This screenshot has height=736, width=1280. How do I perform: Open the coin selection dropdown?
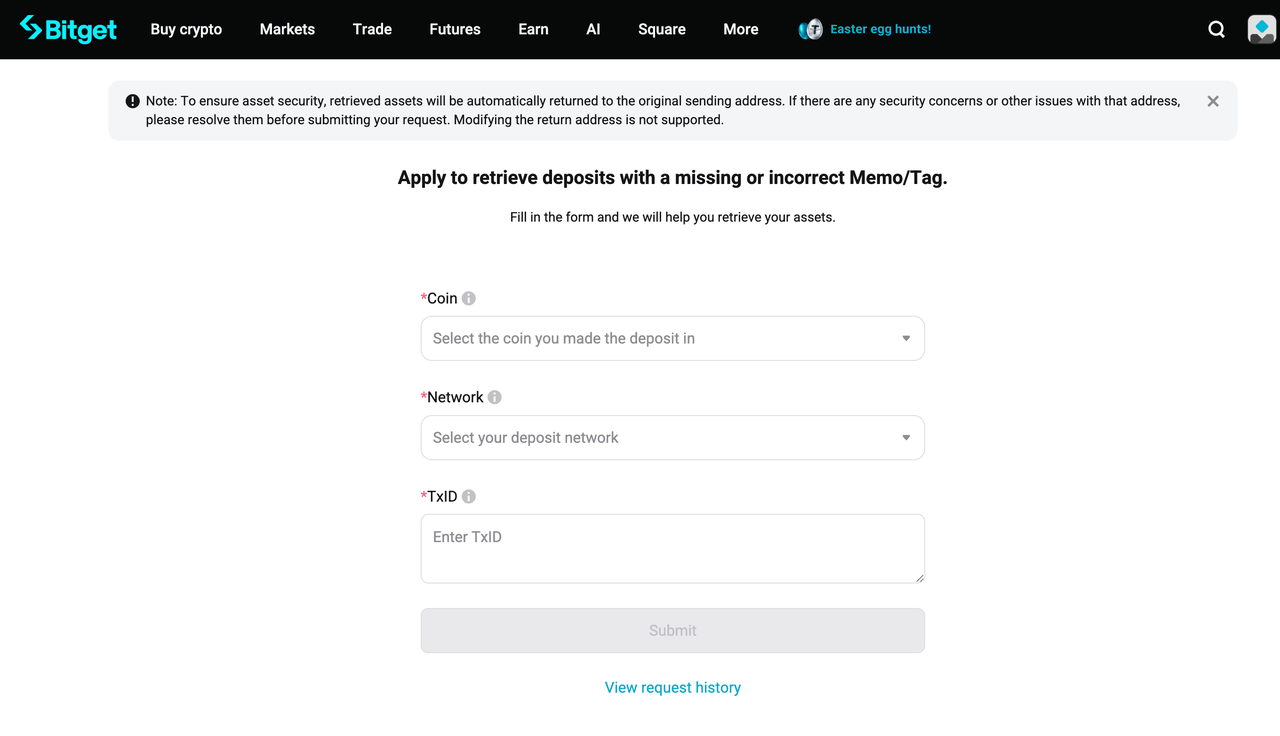point(672,338)
